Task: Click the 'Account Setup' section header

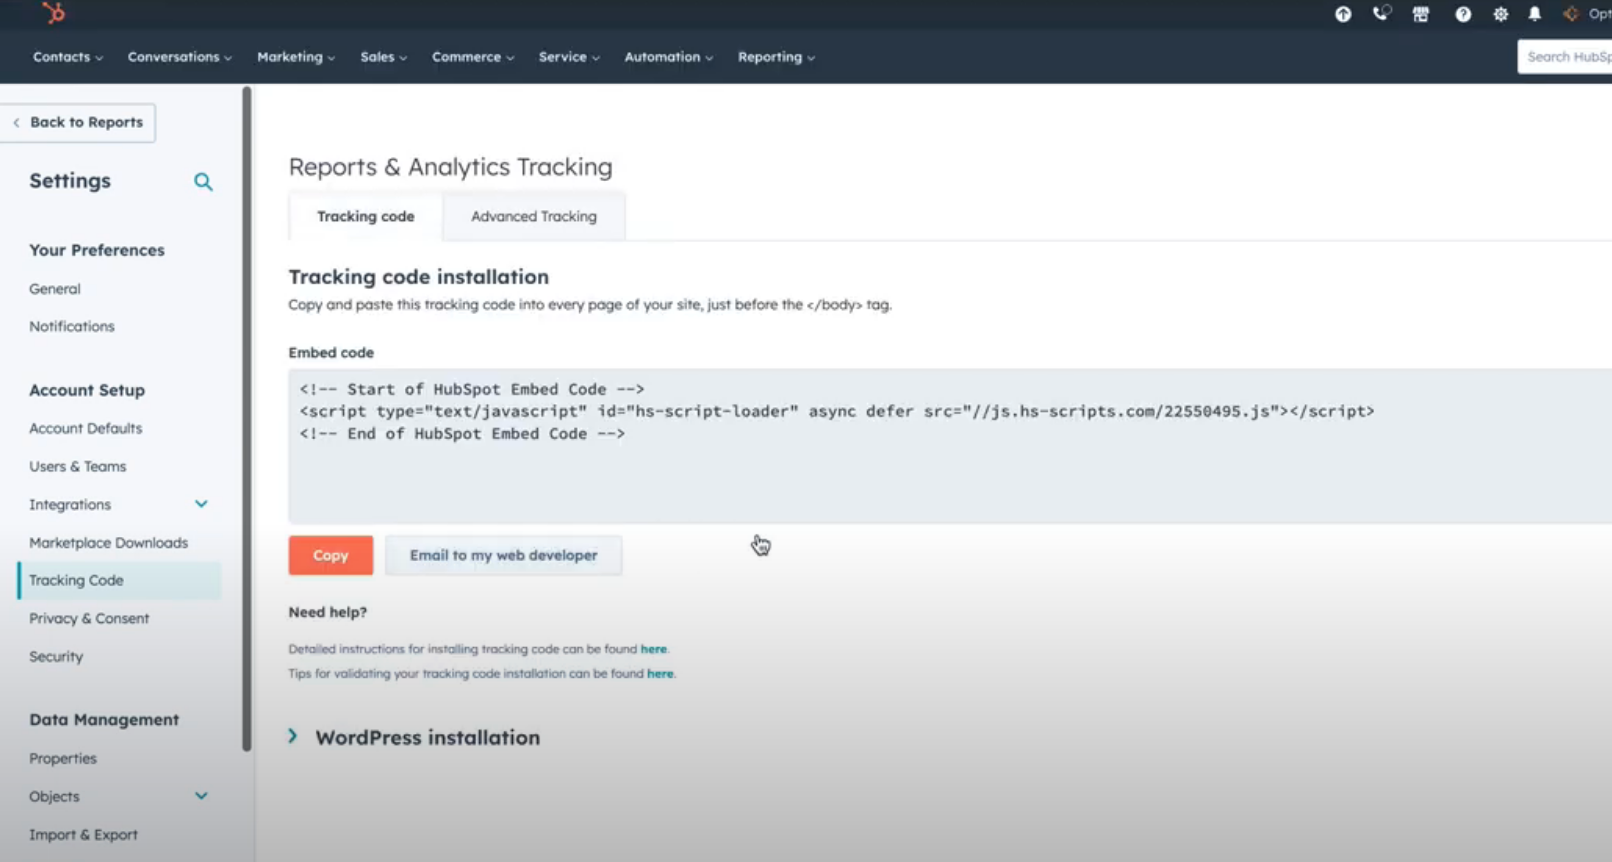Action: point(87,390)
